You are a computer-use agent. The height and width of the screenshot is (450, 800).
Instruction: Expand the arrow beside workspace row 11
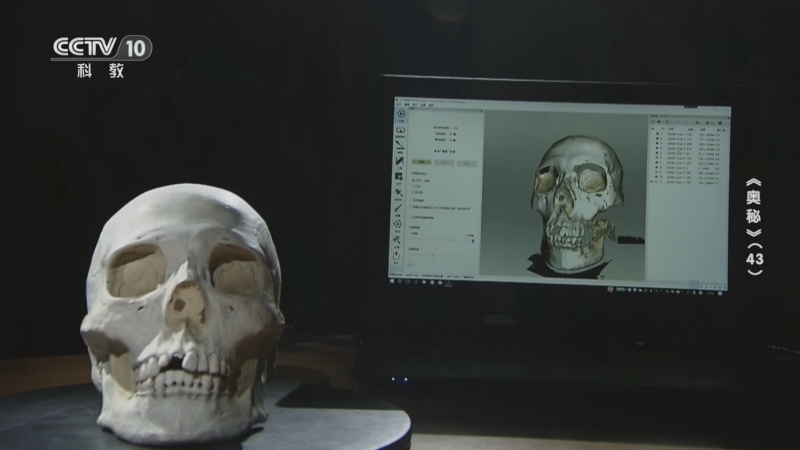click(652, 181)
